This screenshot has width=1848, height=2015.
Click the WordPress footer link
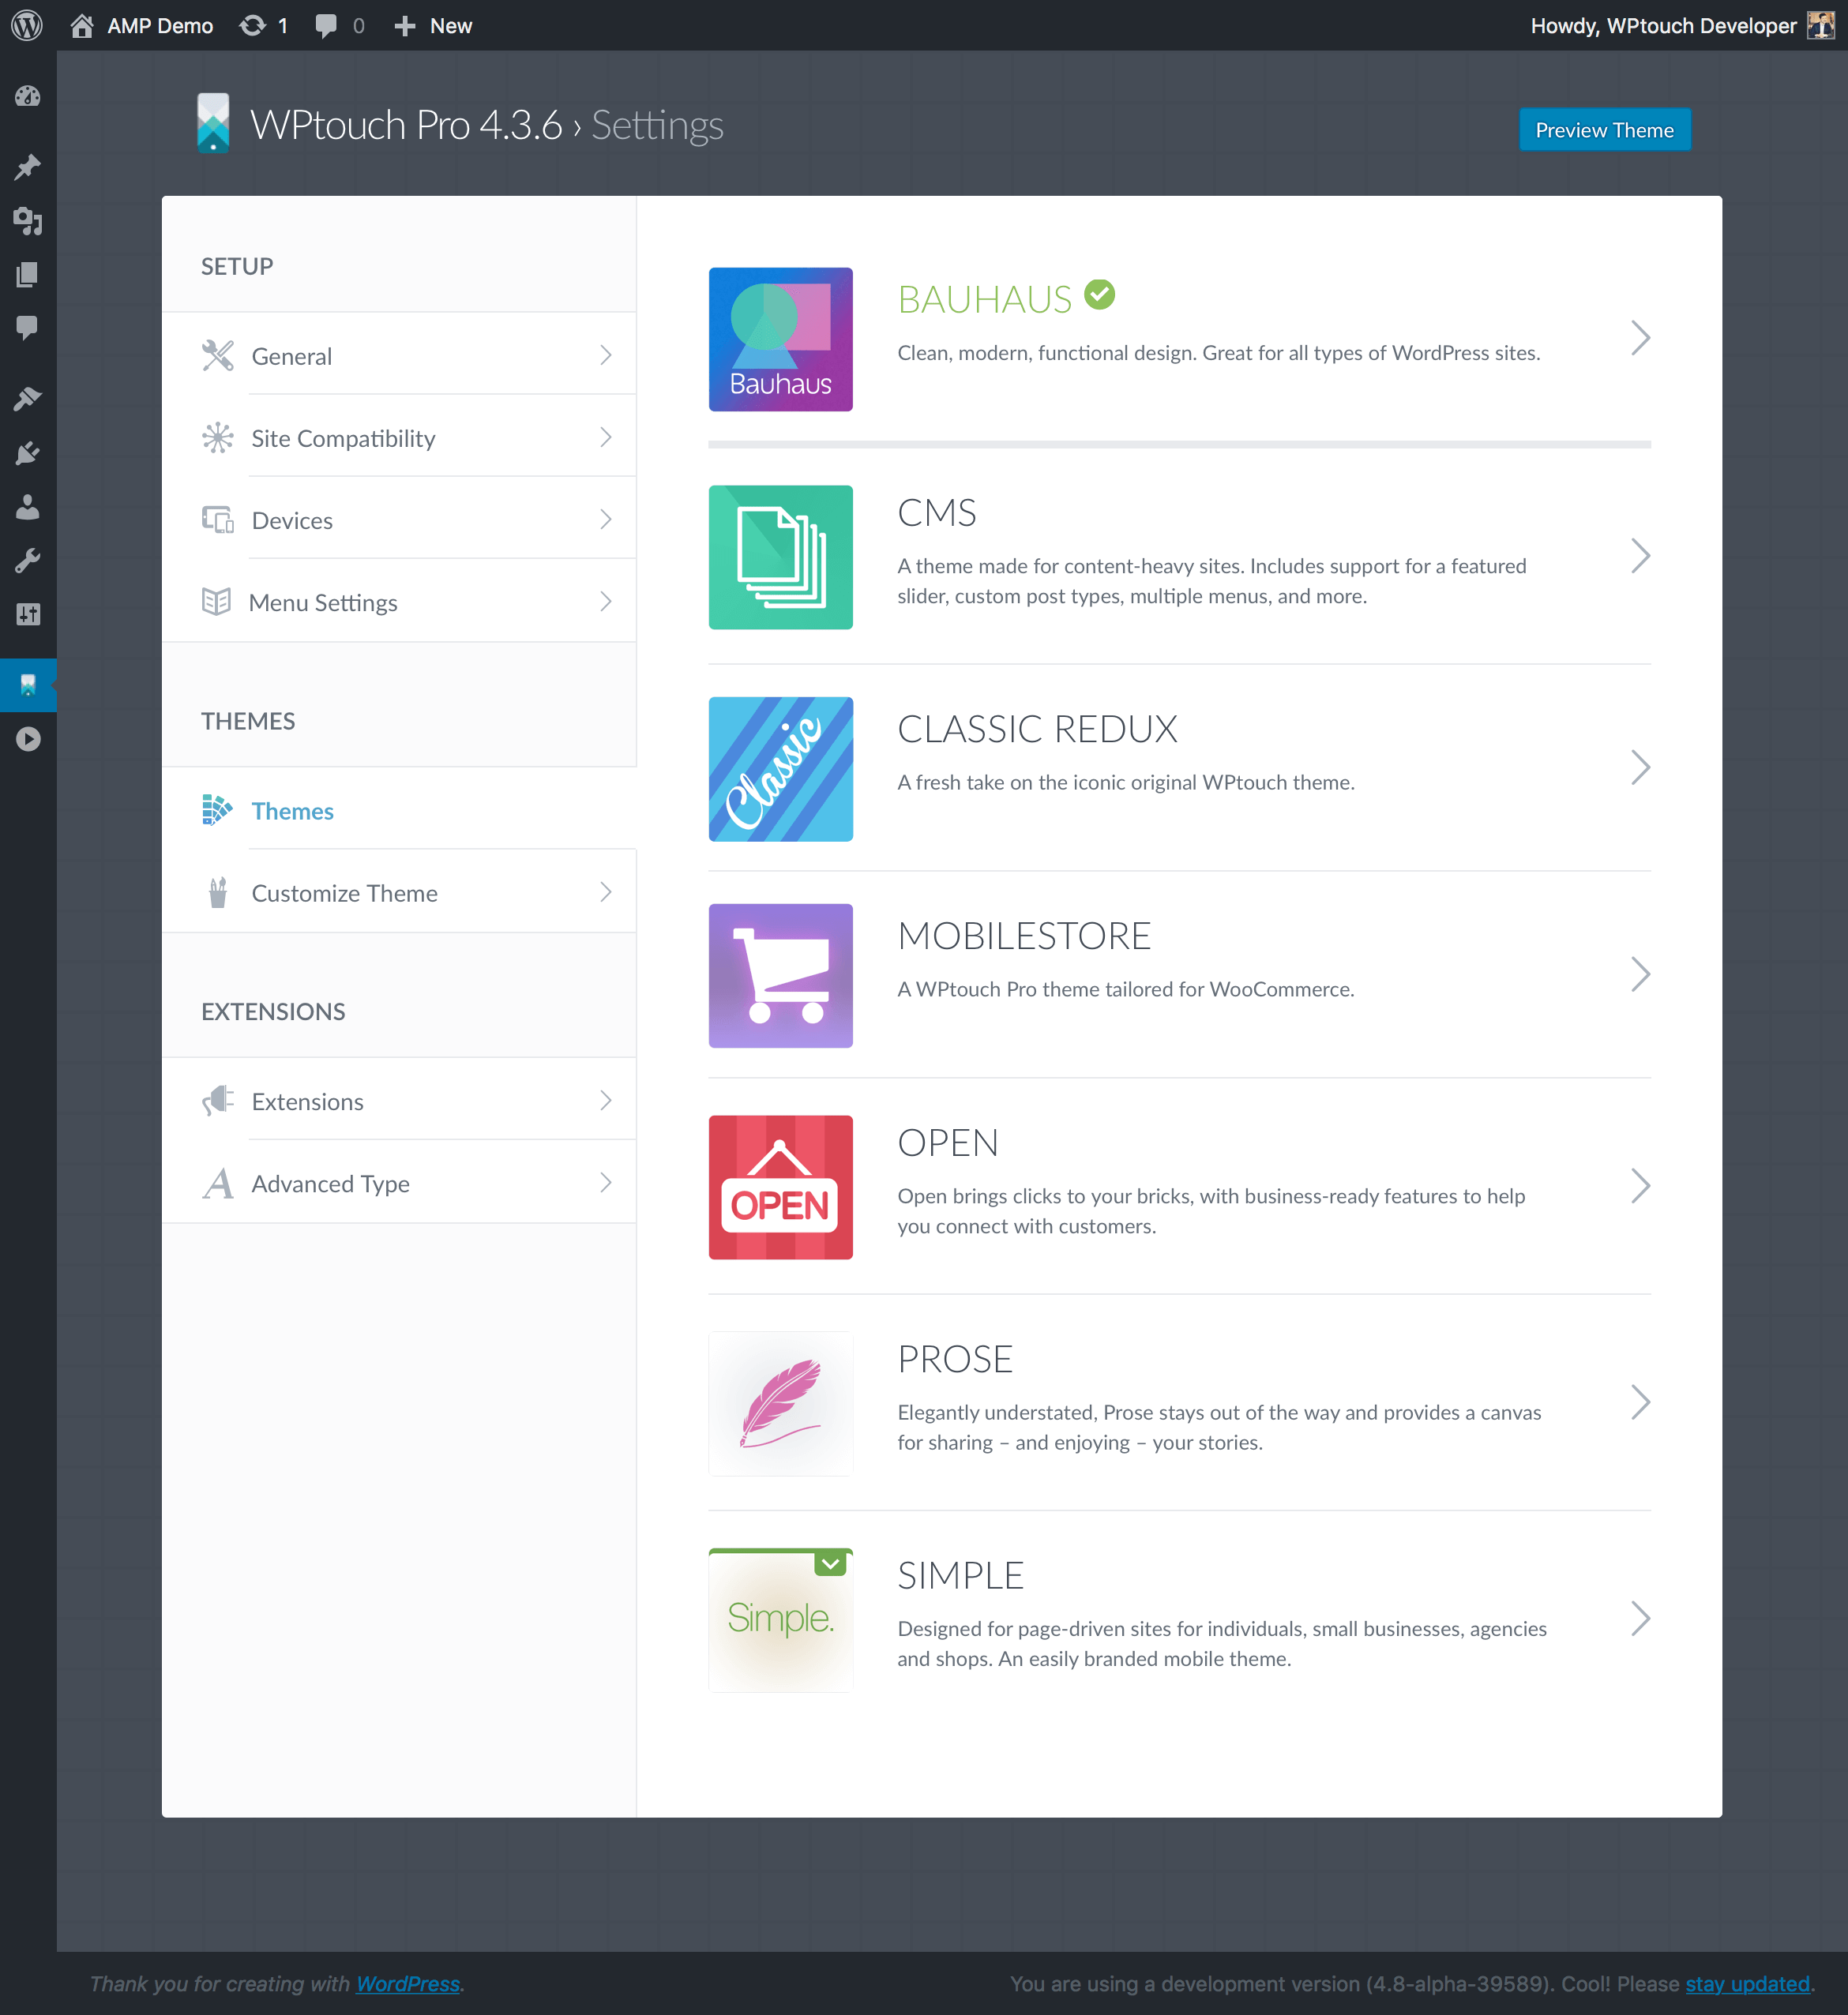408,1983
